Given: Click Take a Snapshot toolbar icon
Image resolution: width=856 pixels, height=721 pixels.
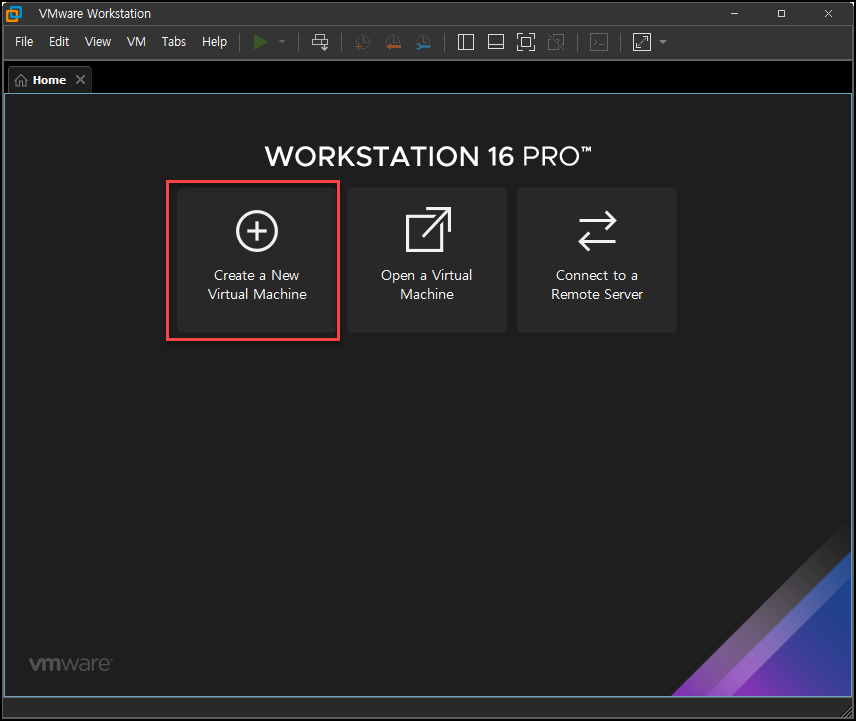Looking at the screenshot, I should pyautogui.click(x=362, y=42).
